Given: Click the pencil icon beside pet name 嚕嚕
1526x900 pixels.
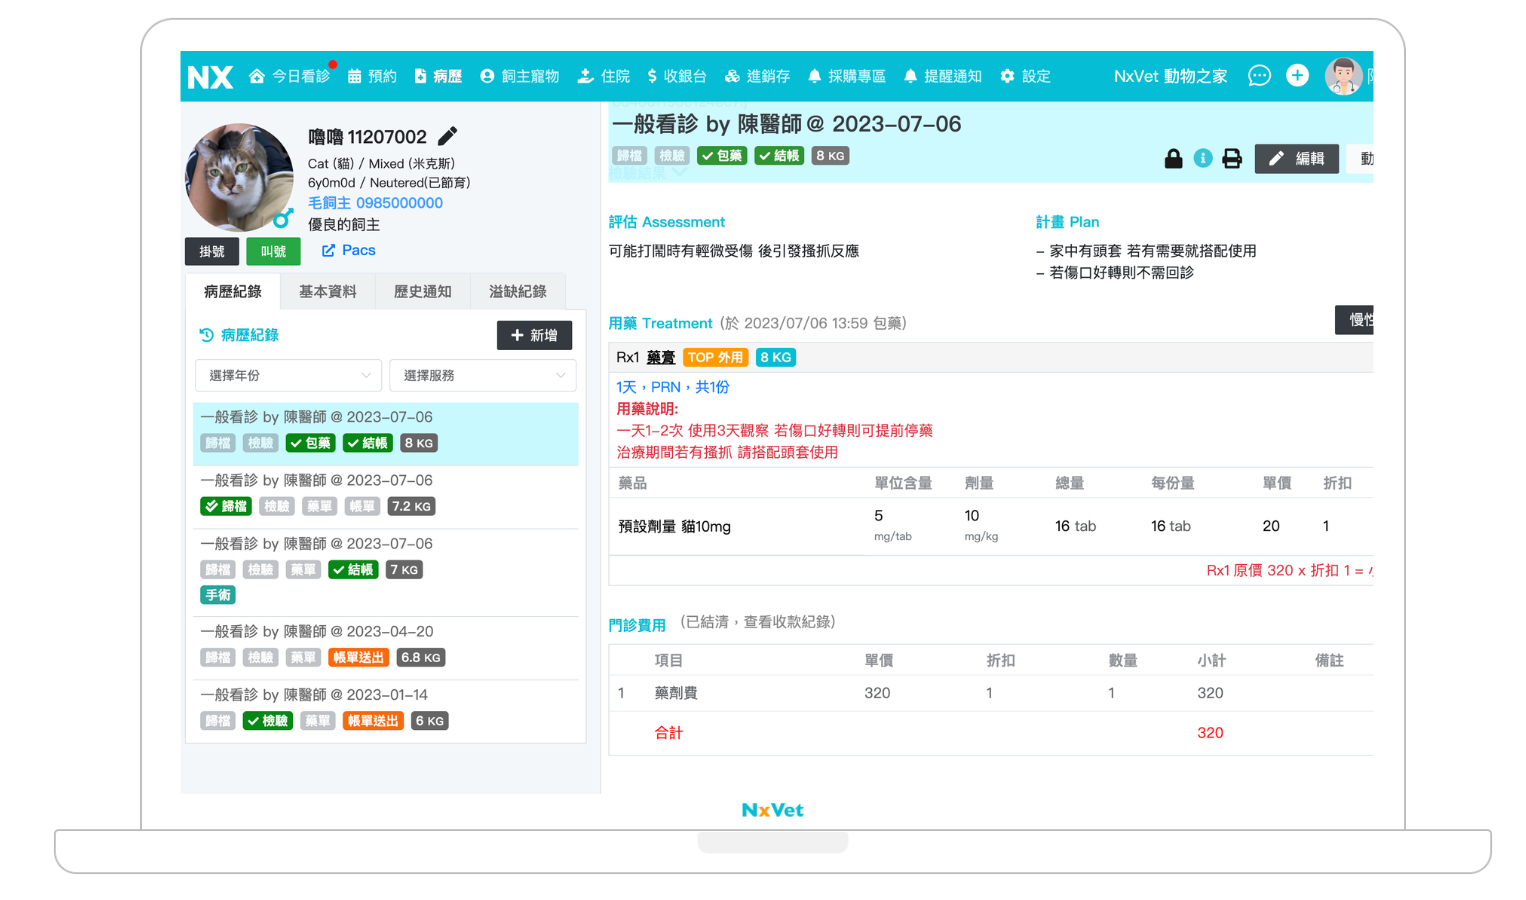Looking at the screenshot, I should pos(448,136).
